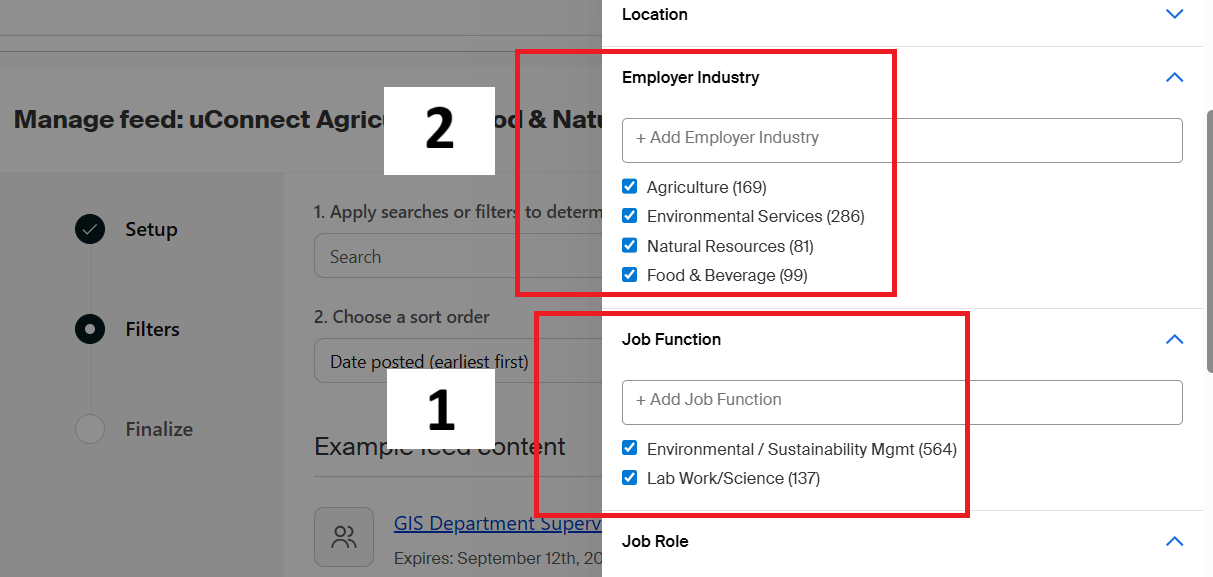Screen dimensions: 1213x577
Task: Toggle the Lab Work/Science checkbox
Action: [x=630, y=478]
